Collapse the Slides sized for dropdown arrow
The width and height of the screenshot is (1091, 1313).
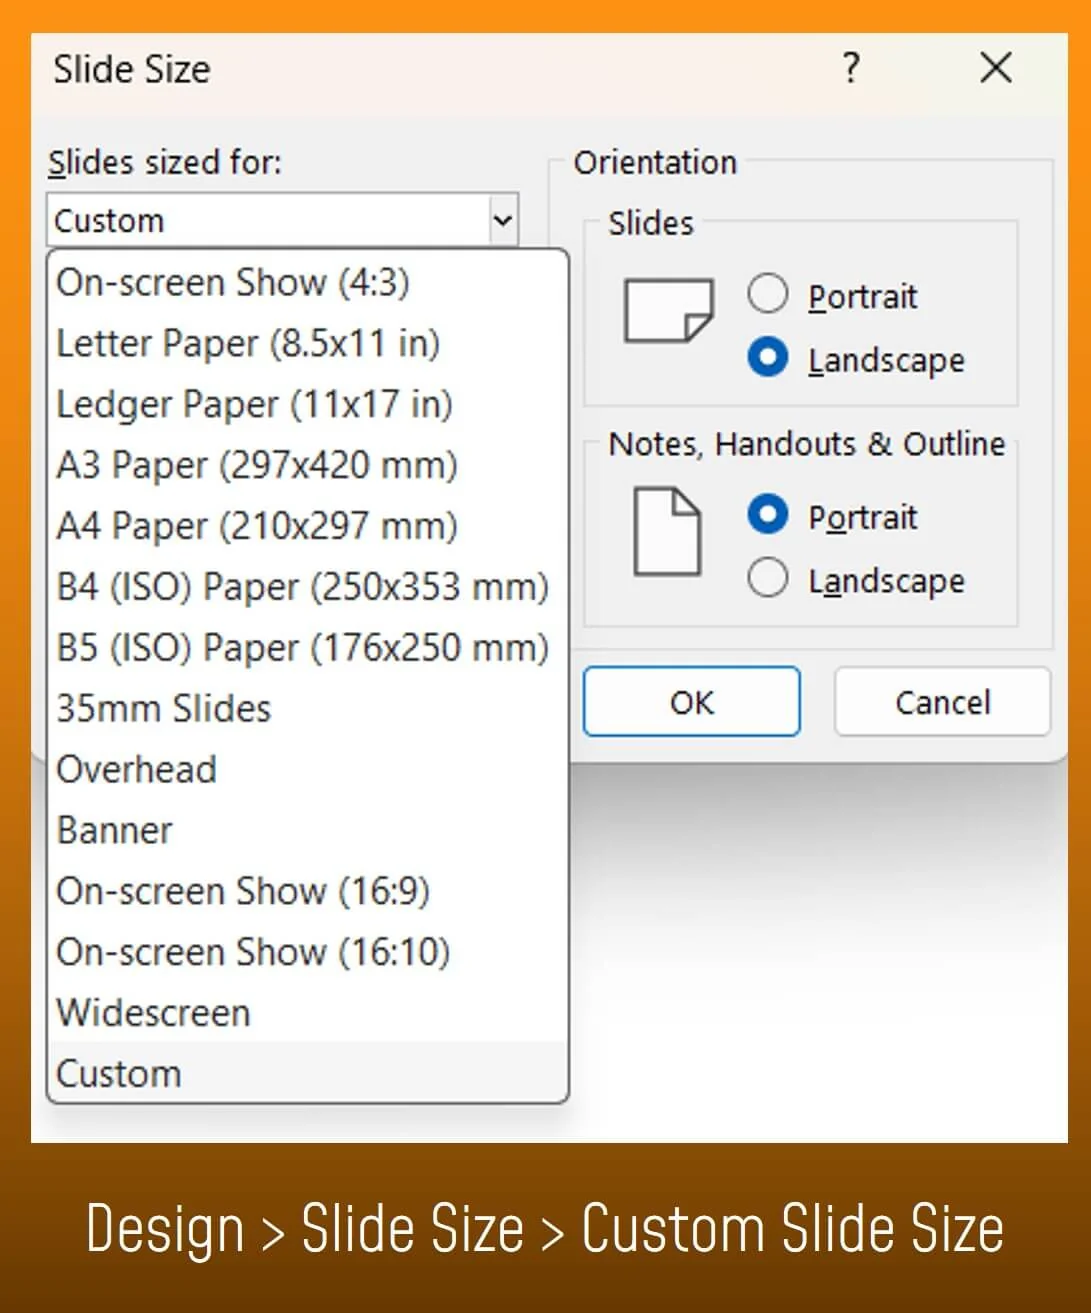pyautogui.click(x=503, y=220)
